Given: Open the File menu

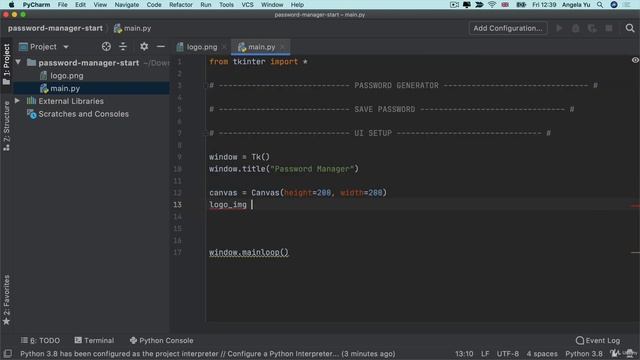Looking at the screenshot, I should point(62,5).
